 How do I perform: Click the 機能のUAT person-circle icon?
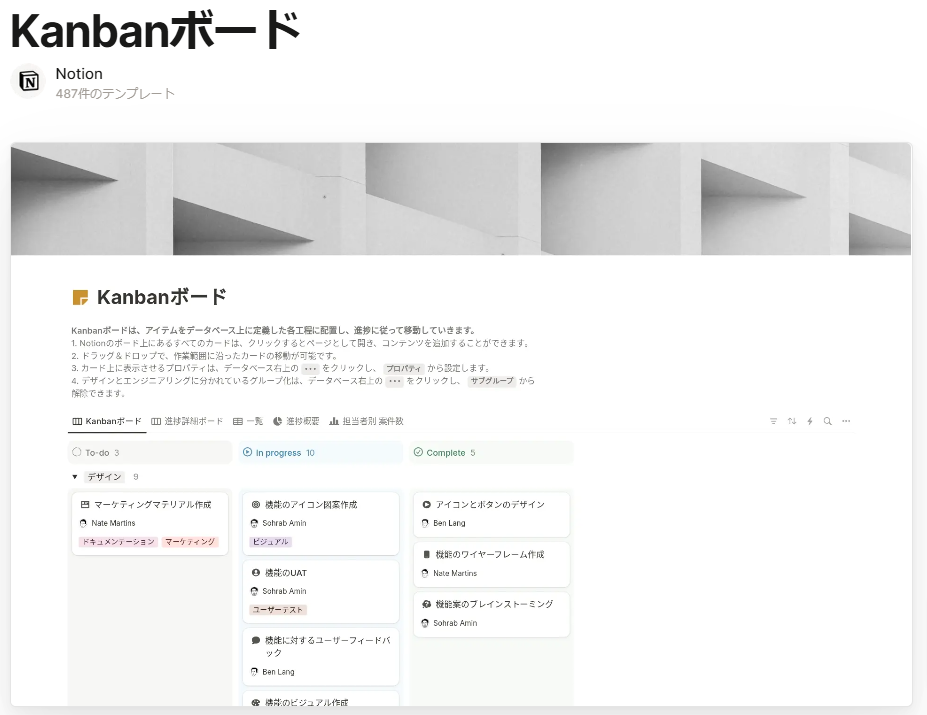point(255,572)
